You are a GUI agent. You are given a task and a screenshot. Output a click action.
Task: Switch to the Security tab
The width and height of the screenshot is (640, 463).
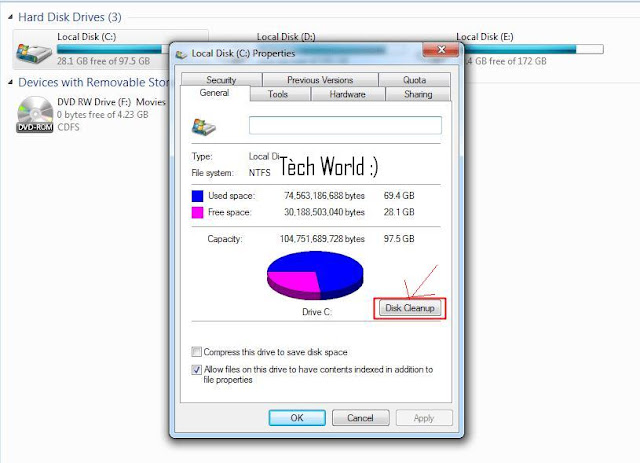(221, 80)
